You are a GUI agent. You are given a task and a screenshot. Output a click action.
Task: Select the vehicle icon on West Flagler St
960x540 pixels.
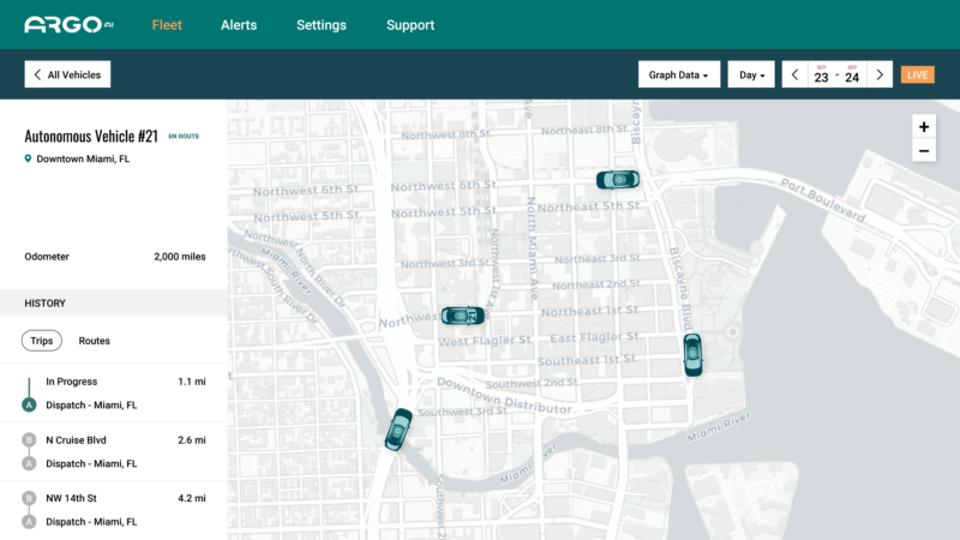[x=463, y=316]
